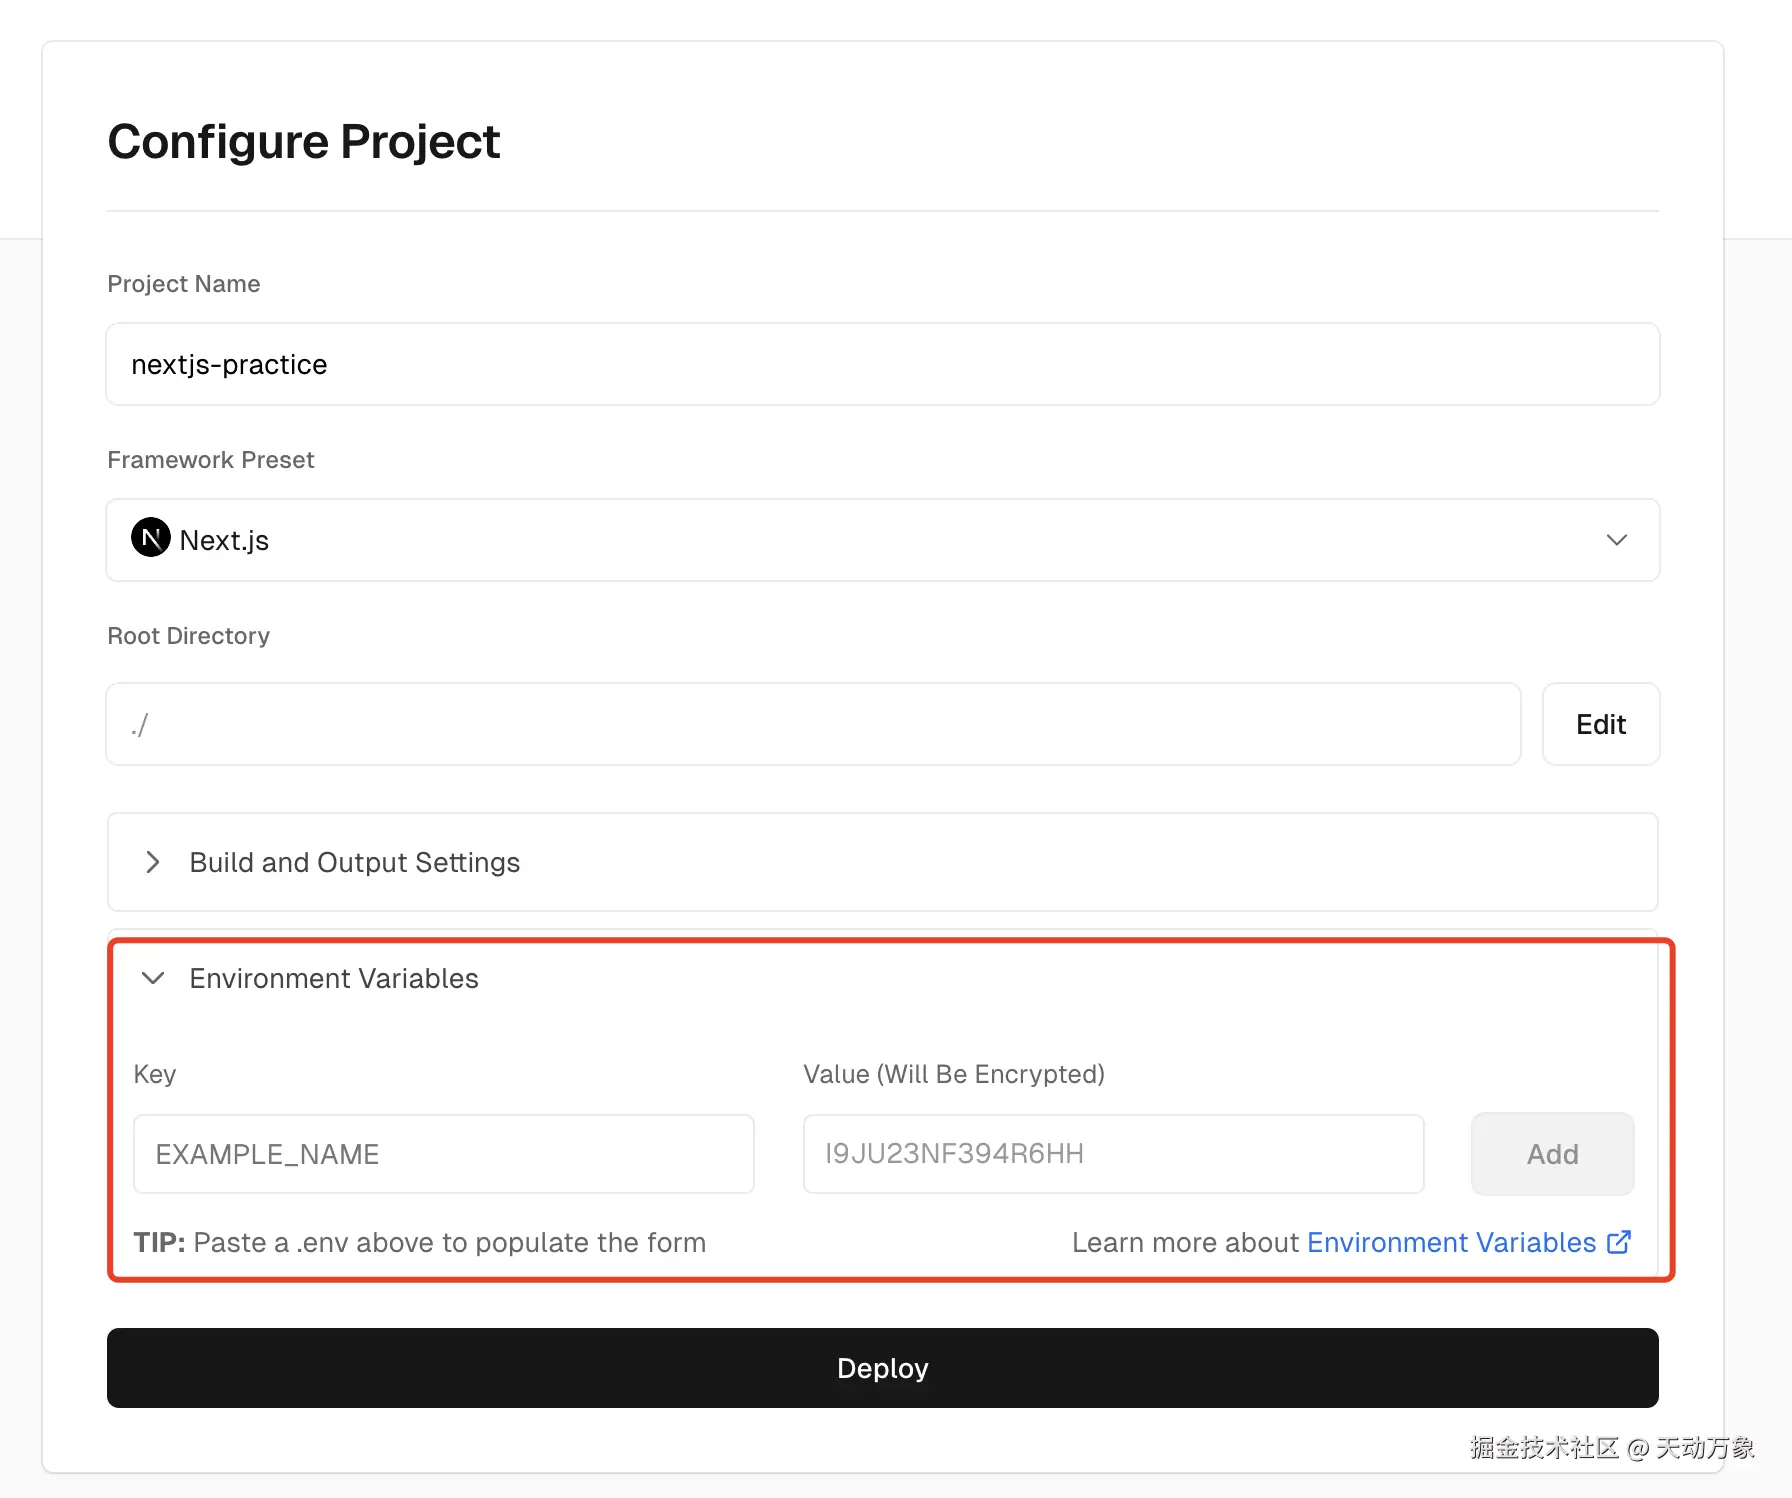Click the Value (Will Be Encrypted) input
The image size is (1792, 1498).
[1112, 1154]
